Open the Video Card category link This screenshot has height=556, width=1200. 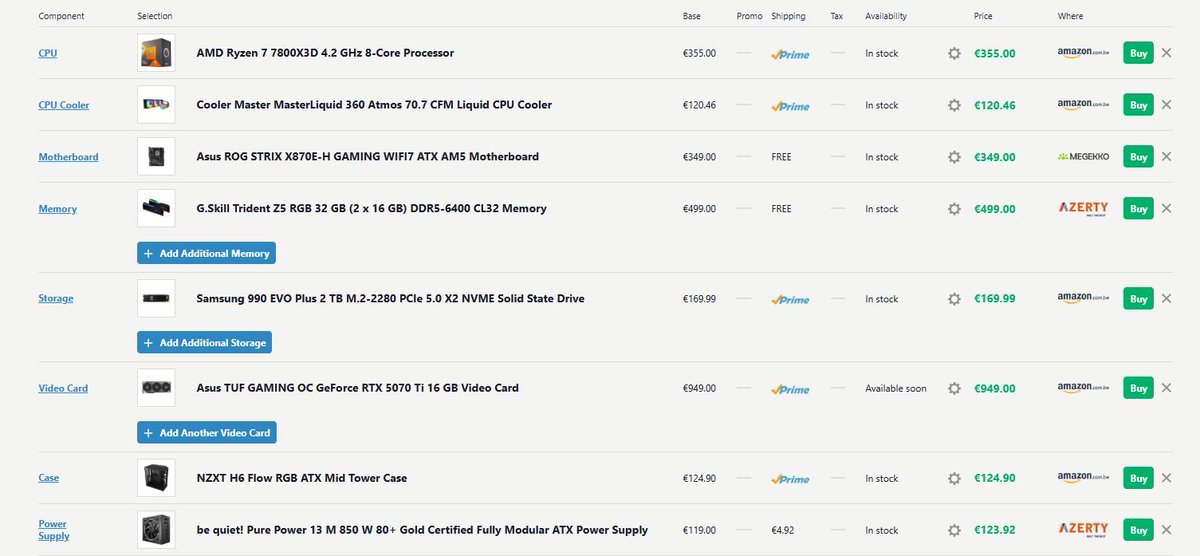pyautogui.click(x=63, y=388)
